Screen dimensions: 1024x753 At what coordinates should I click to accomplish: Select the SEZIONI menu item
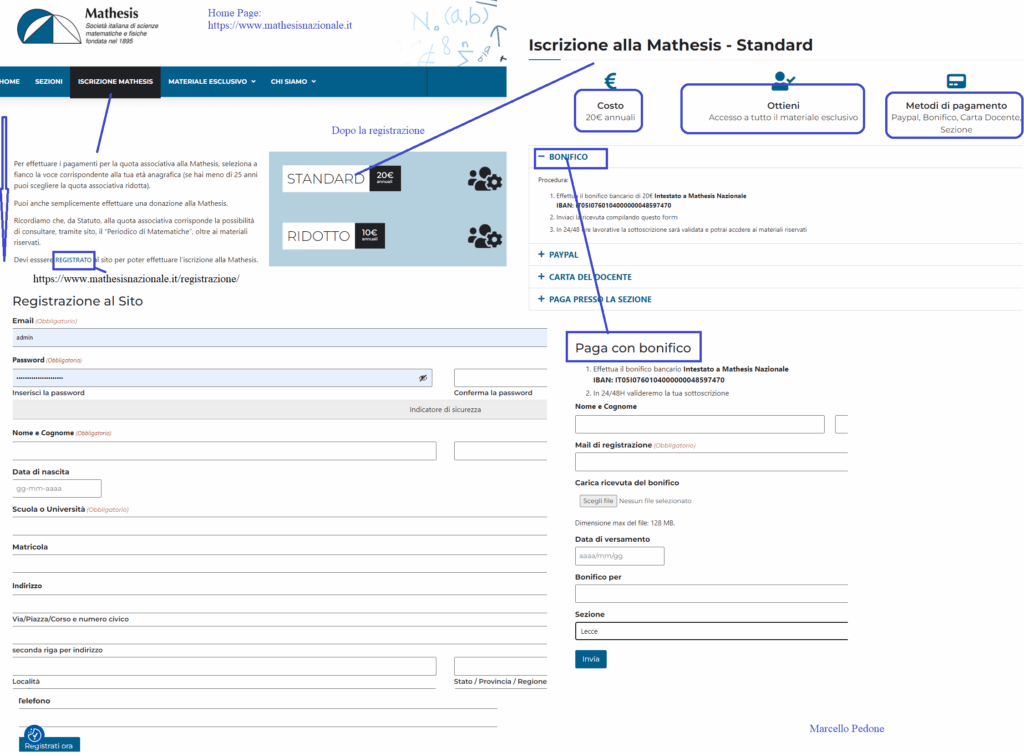pos(49,81)
